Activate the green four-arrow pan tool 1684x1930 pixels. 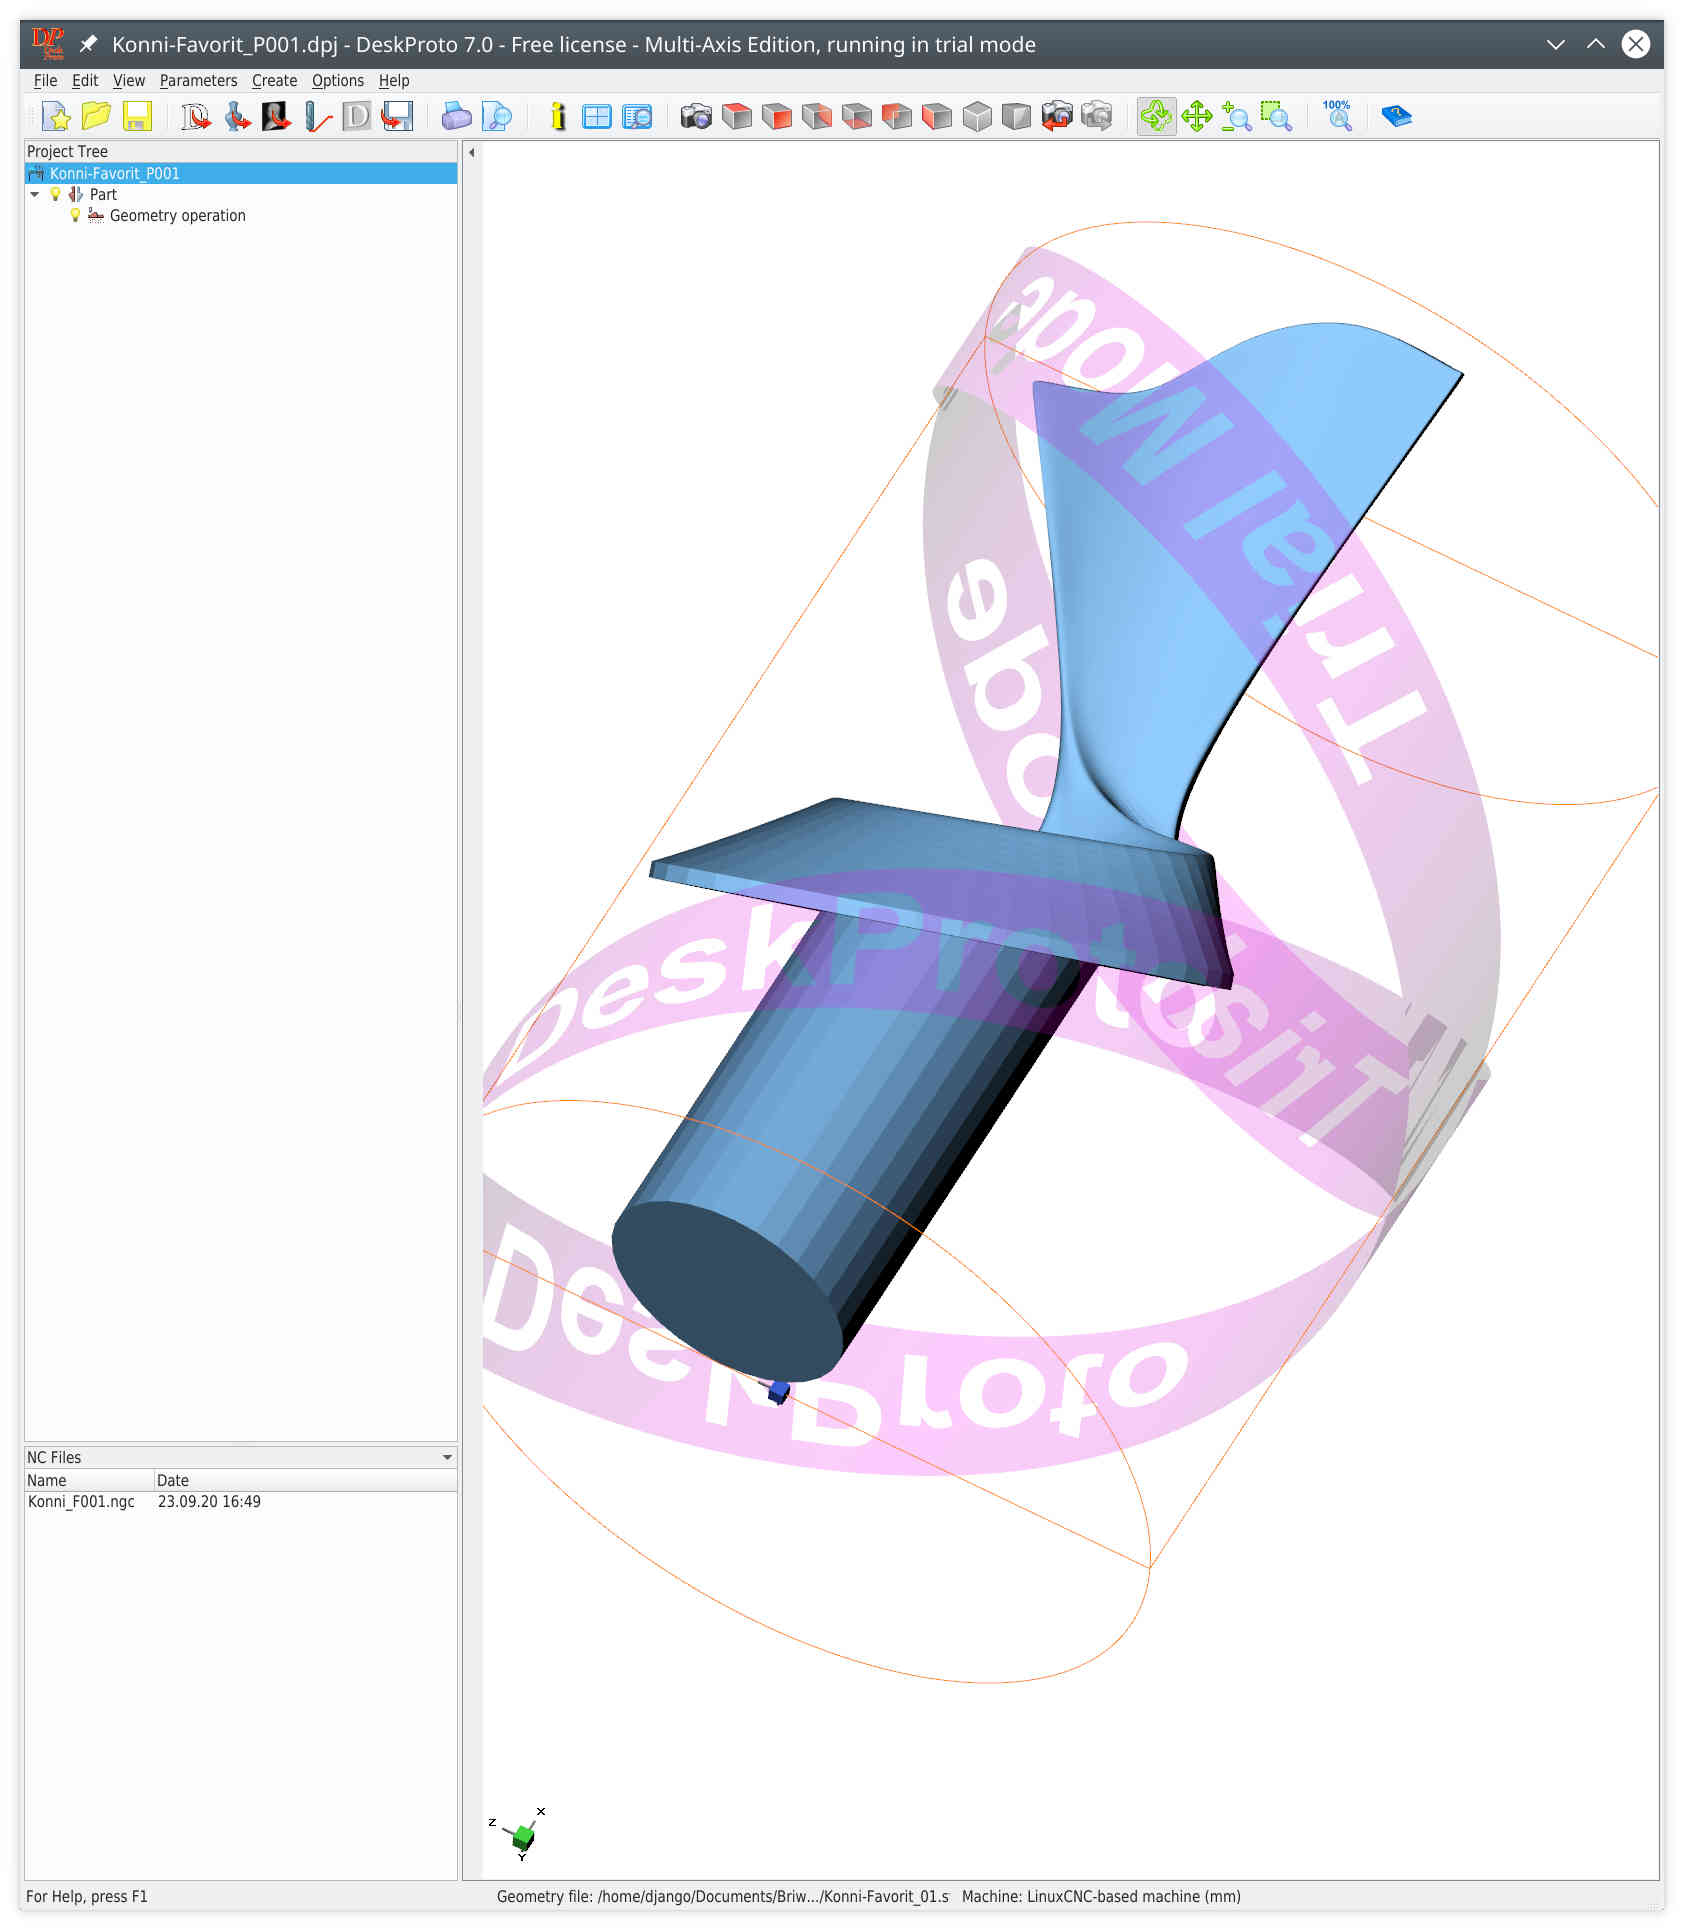[1197, 117]
